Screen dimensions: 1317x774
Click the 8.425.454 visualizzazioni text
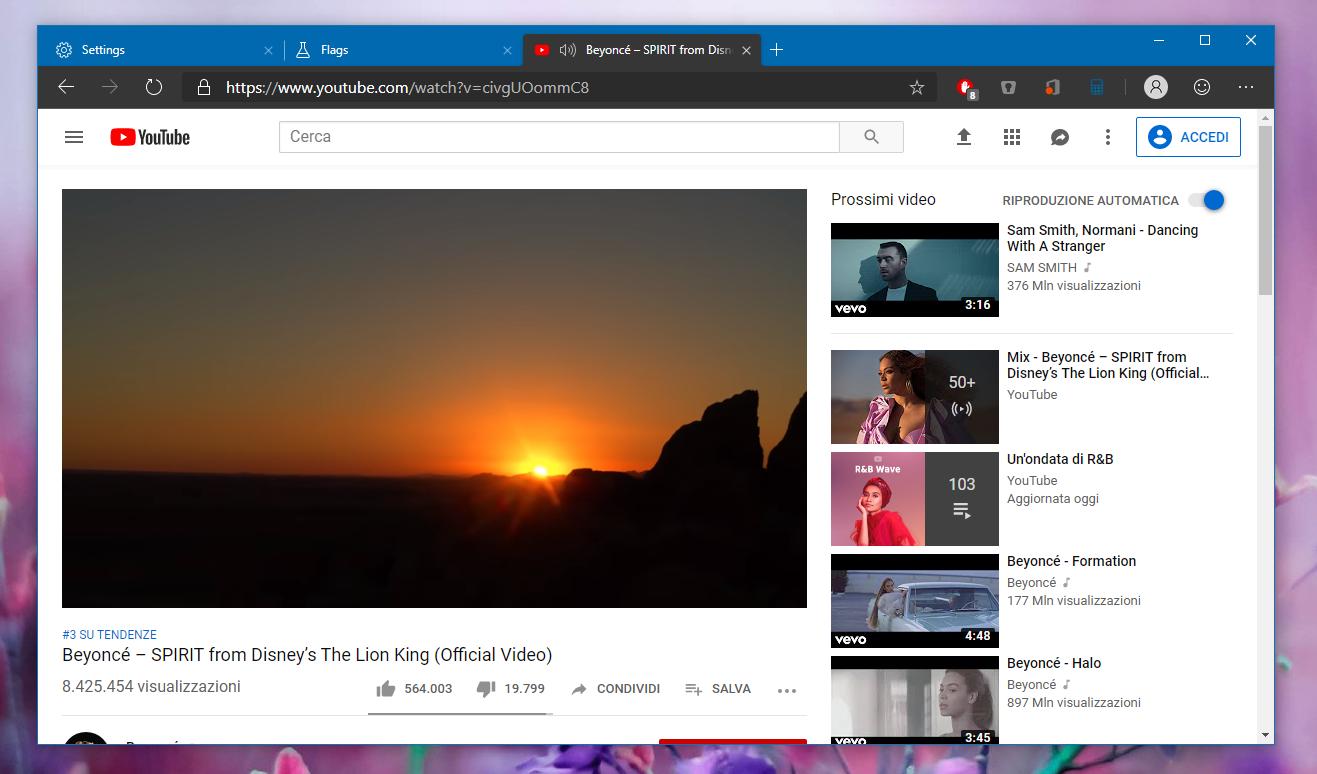[151, 687]
